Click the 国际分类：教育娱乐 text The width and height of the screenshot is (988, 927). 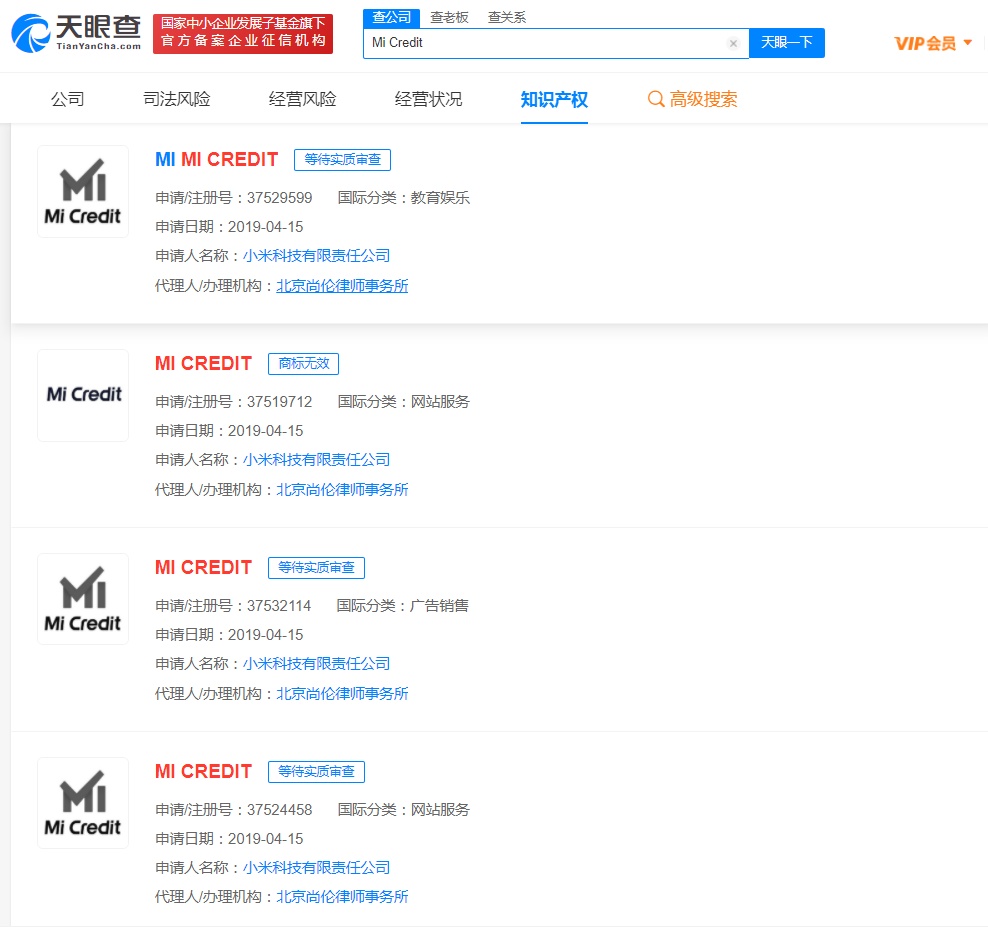404,198
